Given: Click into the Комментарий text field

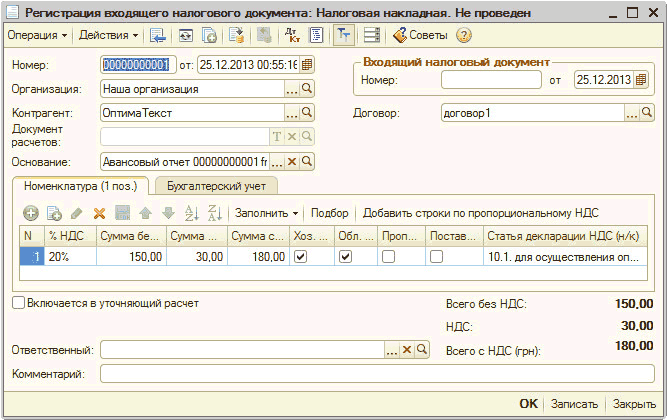Looking at the screenshot, I should pyautogui.click(x=375, y=374).
